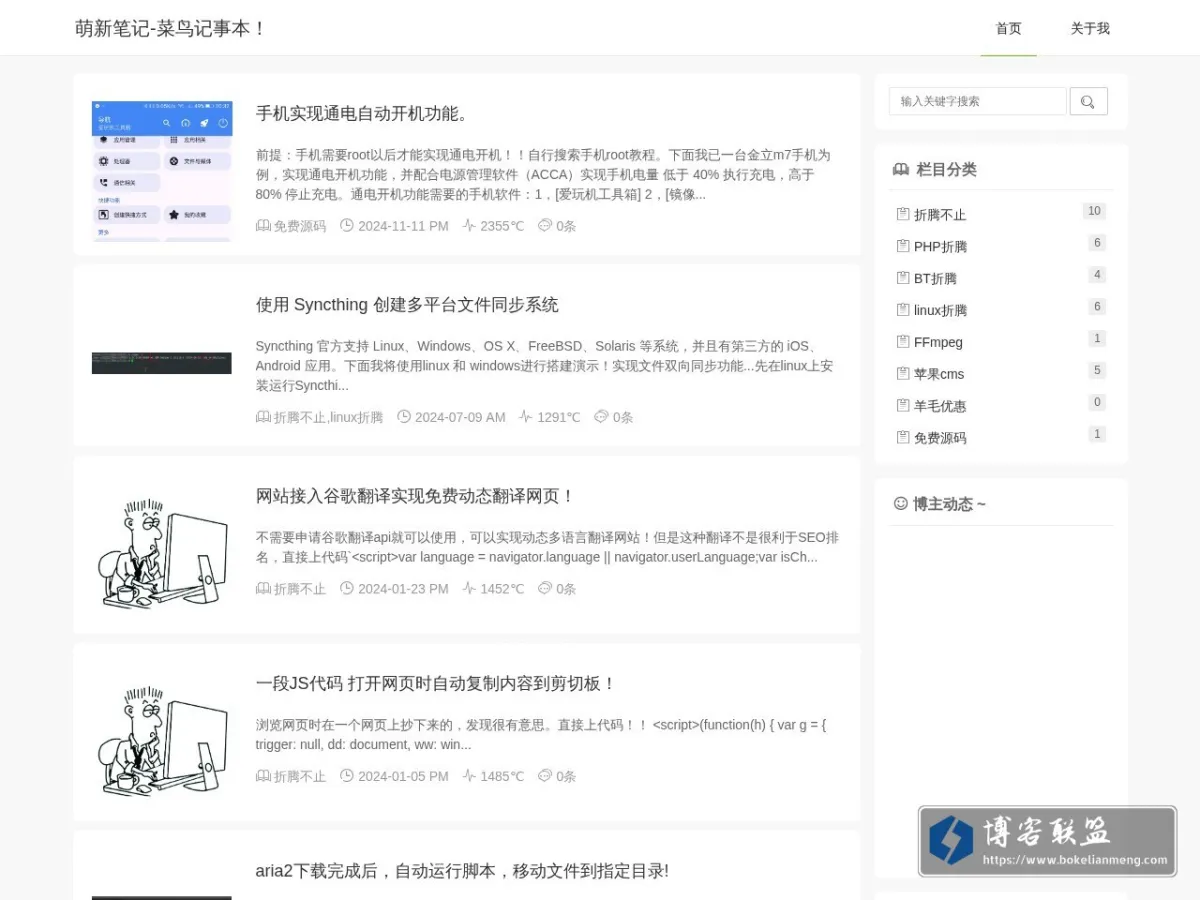Click the clipboard icon beside BT折腾
This screenshot has height=900, width=1200.
pos(903,278)
